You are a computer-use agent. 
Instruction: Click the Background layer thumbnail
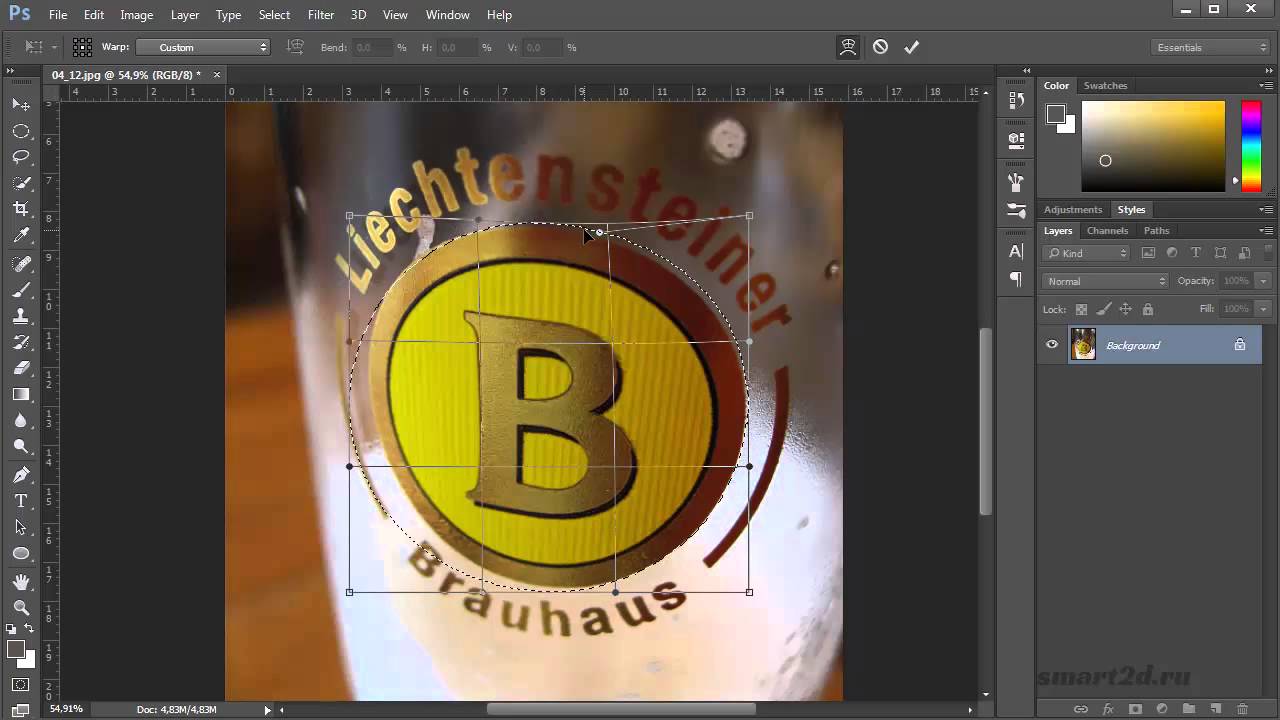[1083, 345]
